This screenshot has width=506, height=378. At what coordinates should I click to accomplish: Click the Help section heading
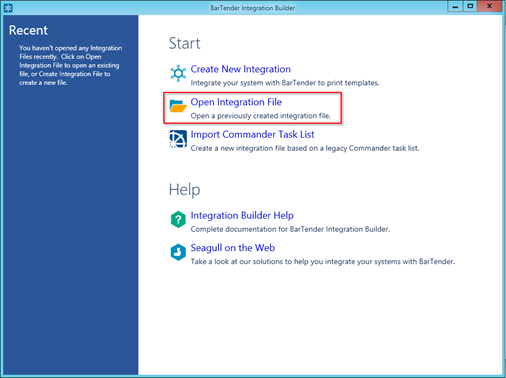pyautogui.click(x=184, y=190)
